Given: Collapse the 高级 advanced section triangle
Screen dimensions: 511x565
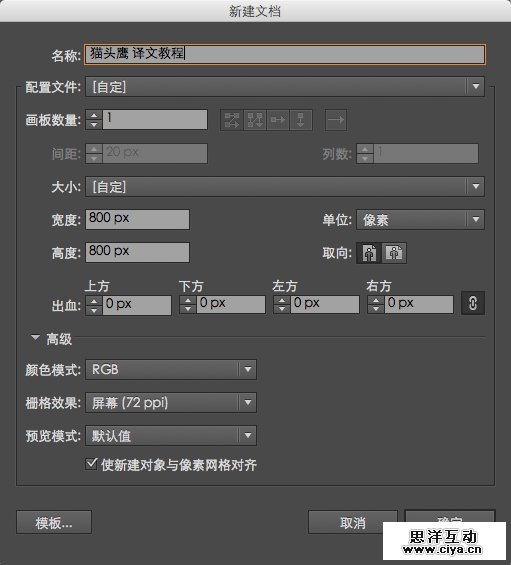Looking at the screenshot, I should tap(35, 338).
